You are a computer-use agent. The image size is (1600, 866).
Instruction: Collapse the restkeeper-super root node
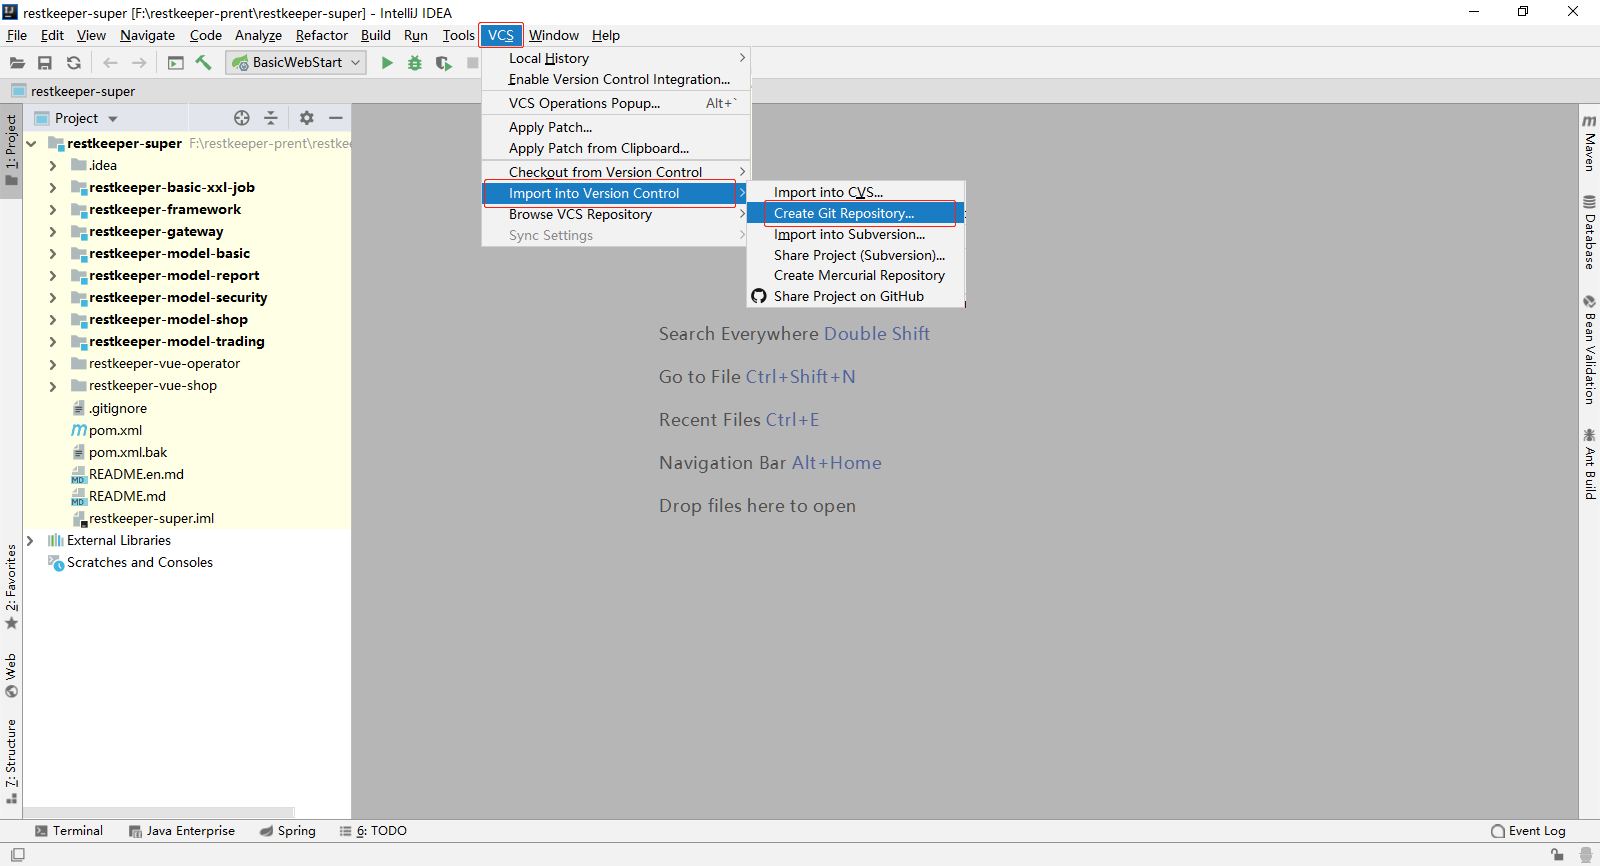coord(31,144)
